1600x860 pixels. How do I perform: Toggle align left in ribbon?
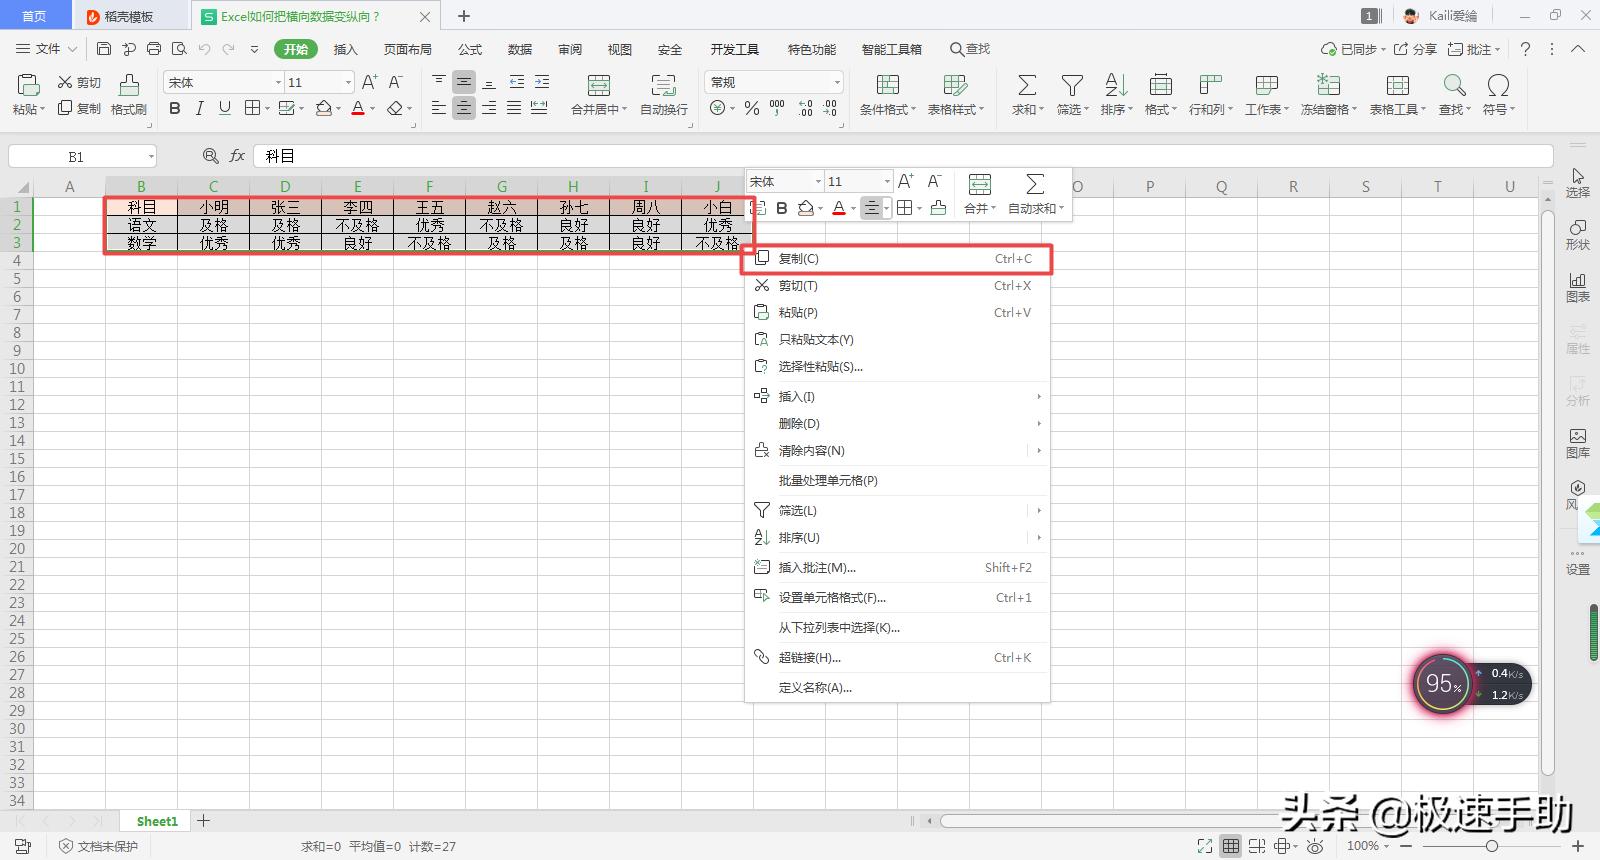(x=439, y=108)
